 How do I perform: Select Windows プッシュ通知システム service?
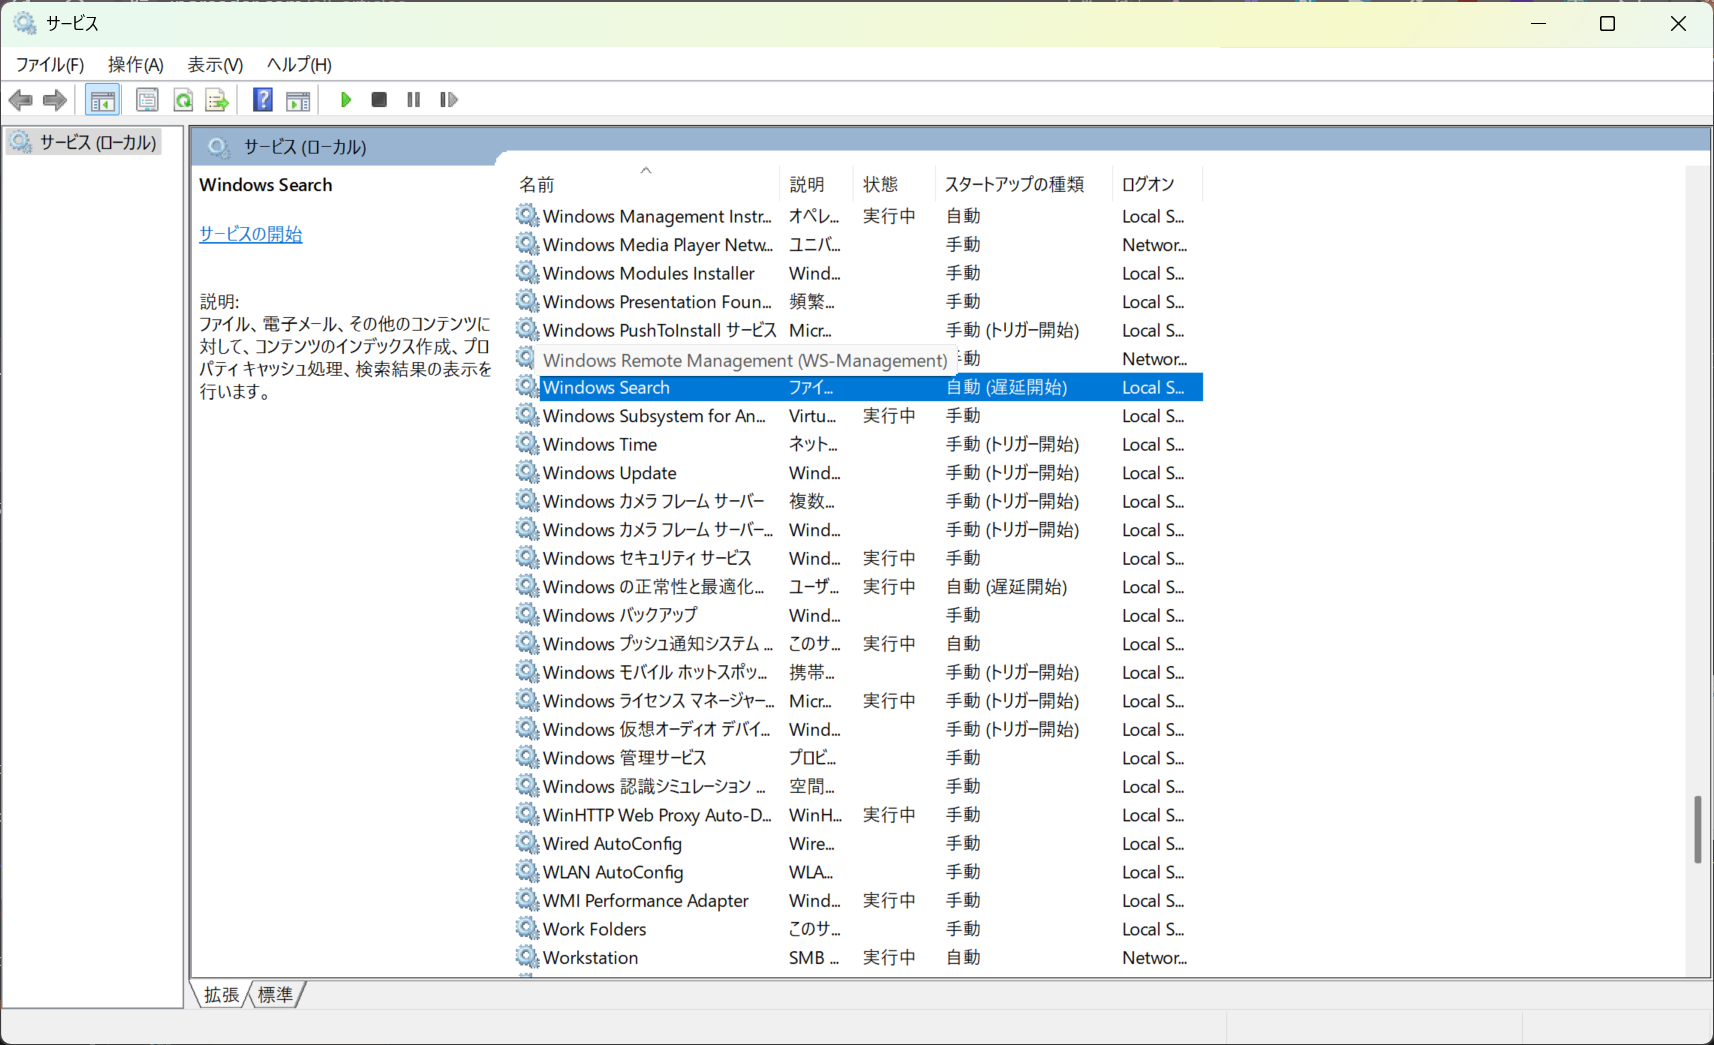(x=858, y=644)
